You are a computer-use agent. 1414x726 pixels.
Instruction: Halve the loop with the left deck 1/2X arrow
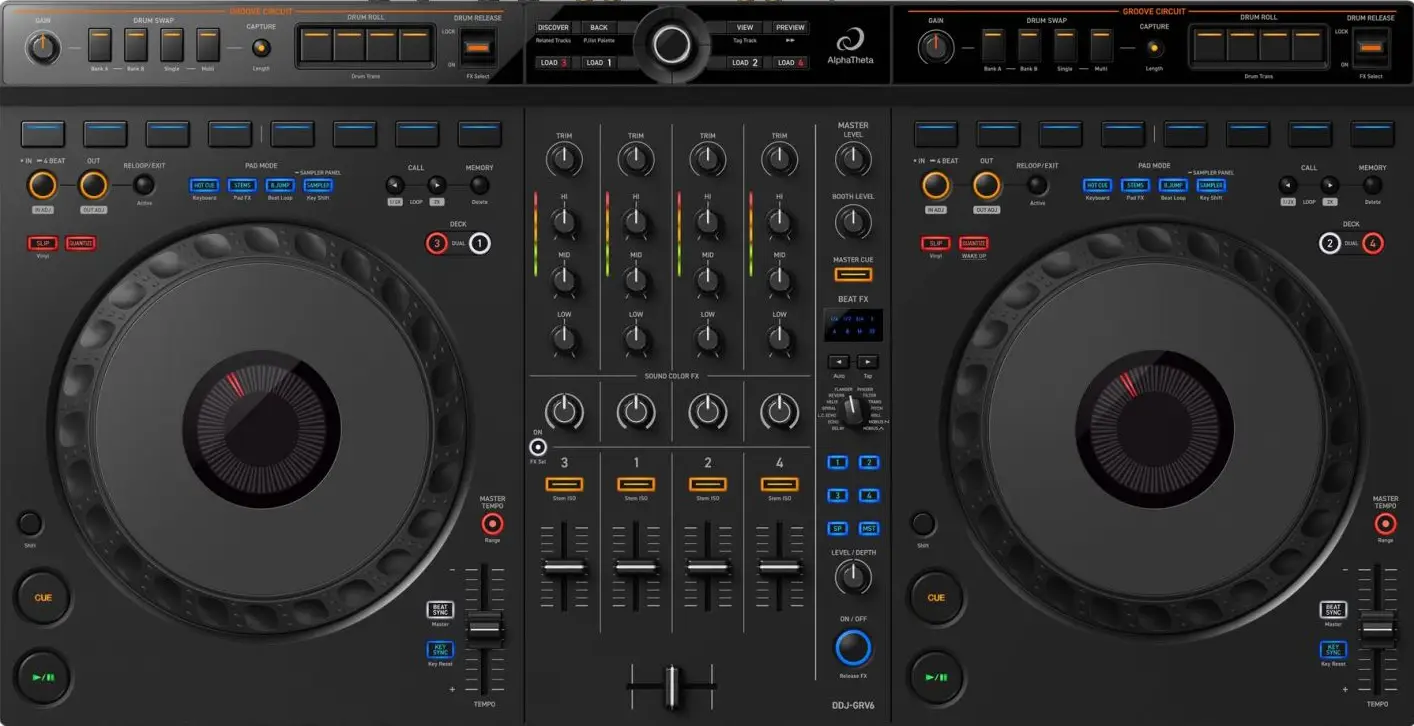coord(395,185)
